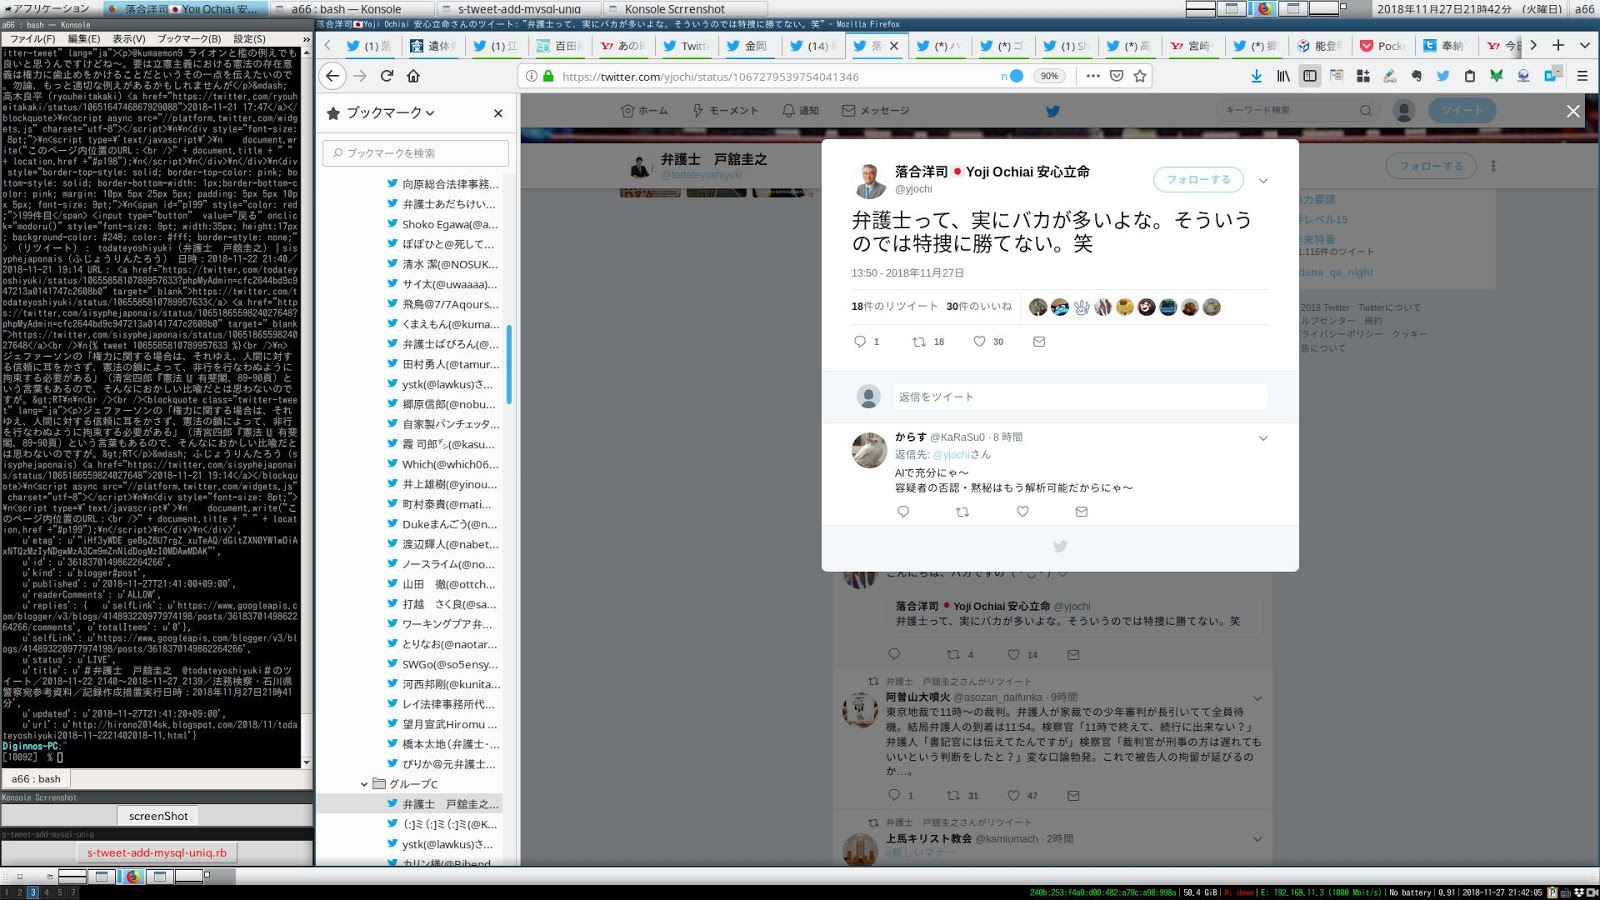Click the 返信をツイート reply field
Image resolution: width=1600 pixels, height=900 pixels.
tap(1080, 397)
